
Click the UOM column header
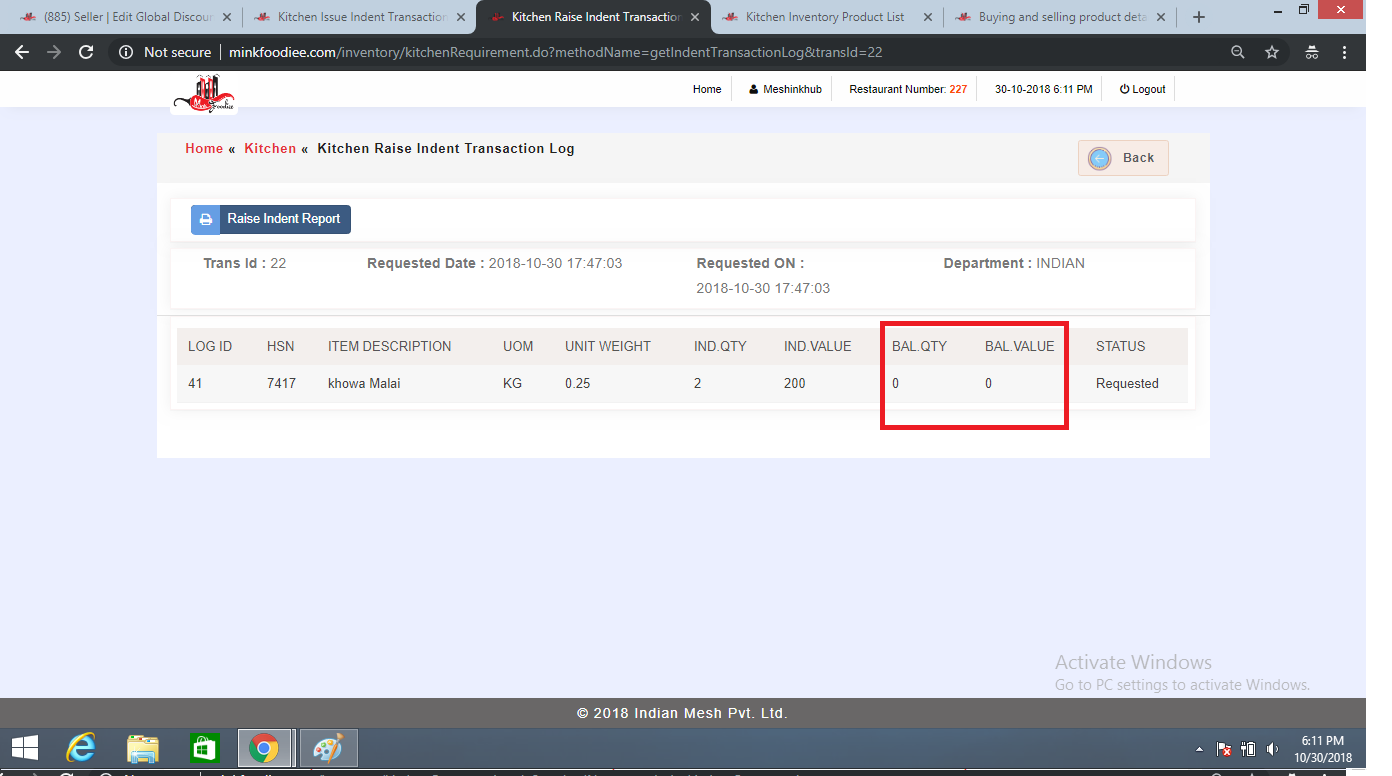click(518, 346)
